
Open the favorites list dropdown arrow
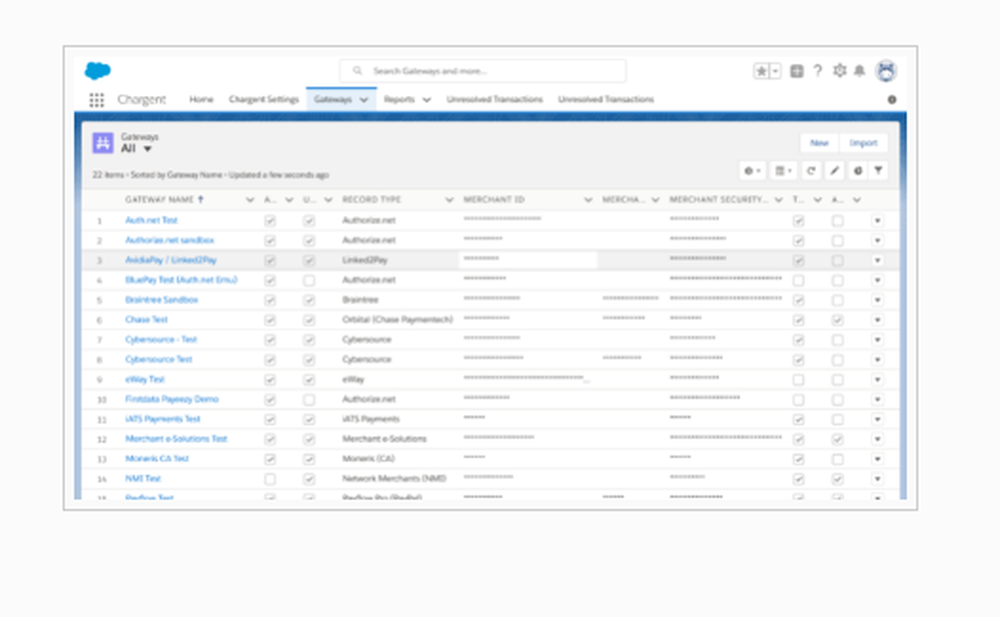coord(776,71)
